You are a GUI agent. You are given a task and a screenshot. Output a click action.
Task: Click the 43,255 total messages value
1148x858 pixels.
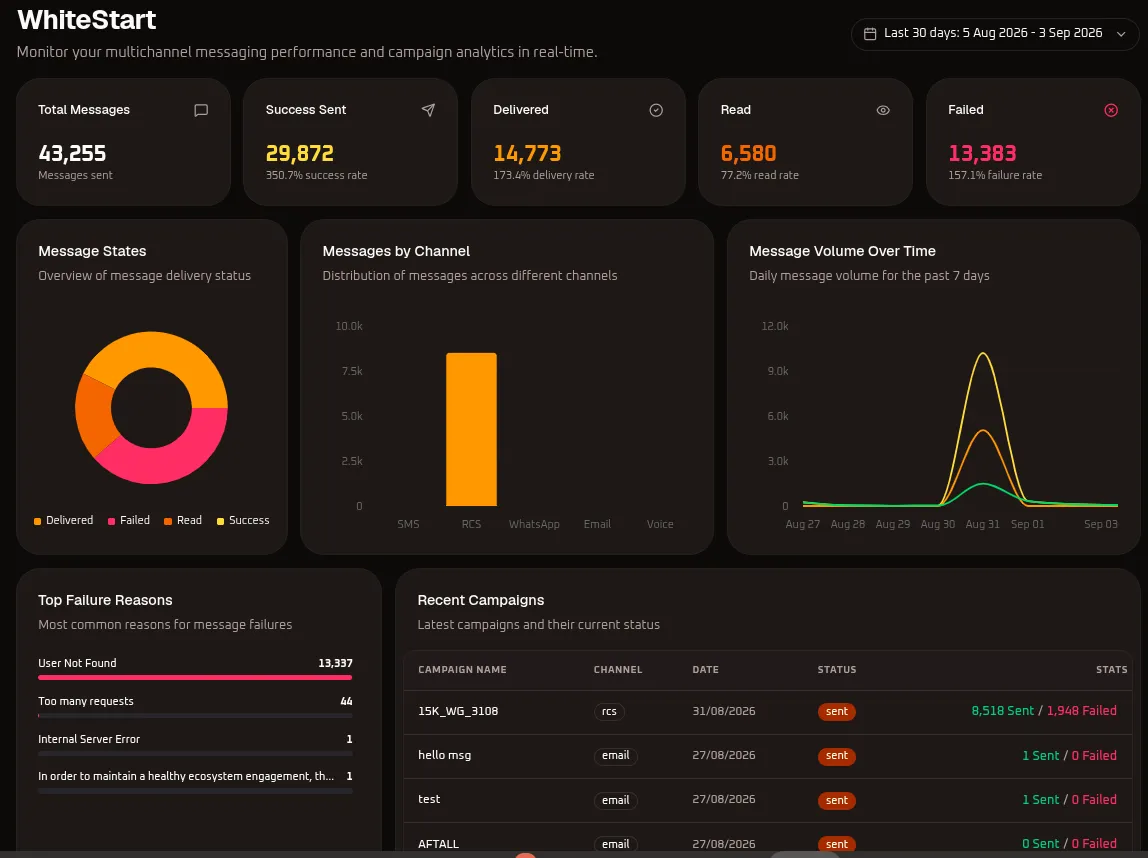72,154
